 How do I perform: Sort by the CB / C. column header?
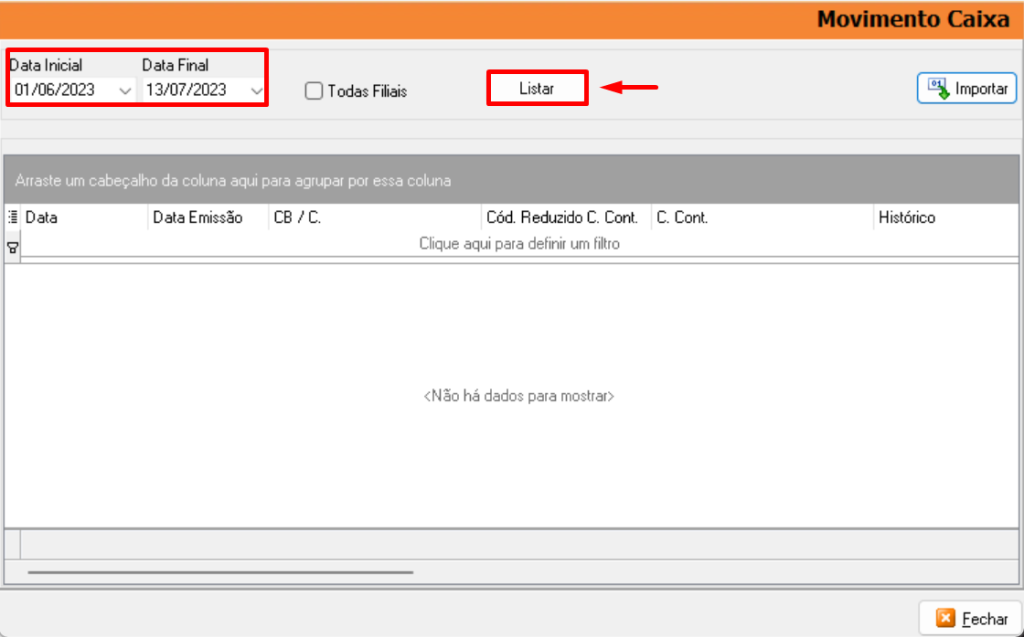pyautogui.click(x=375, y=217)
